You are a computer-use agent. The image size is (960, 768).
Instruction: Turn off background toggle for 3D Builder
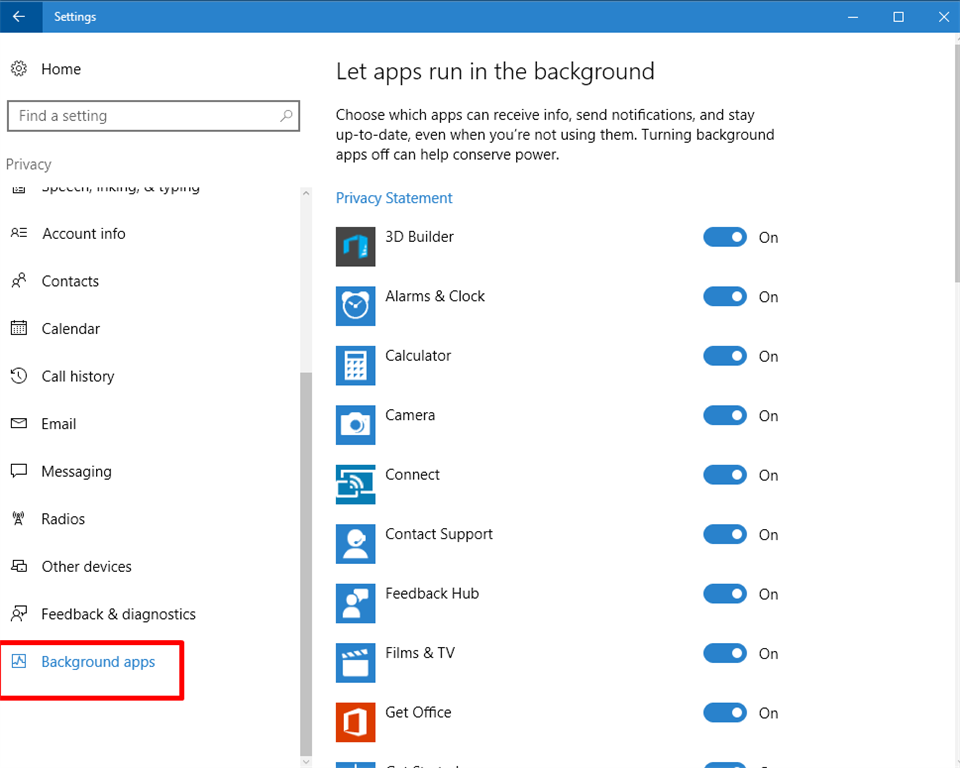coord(724,237)
